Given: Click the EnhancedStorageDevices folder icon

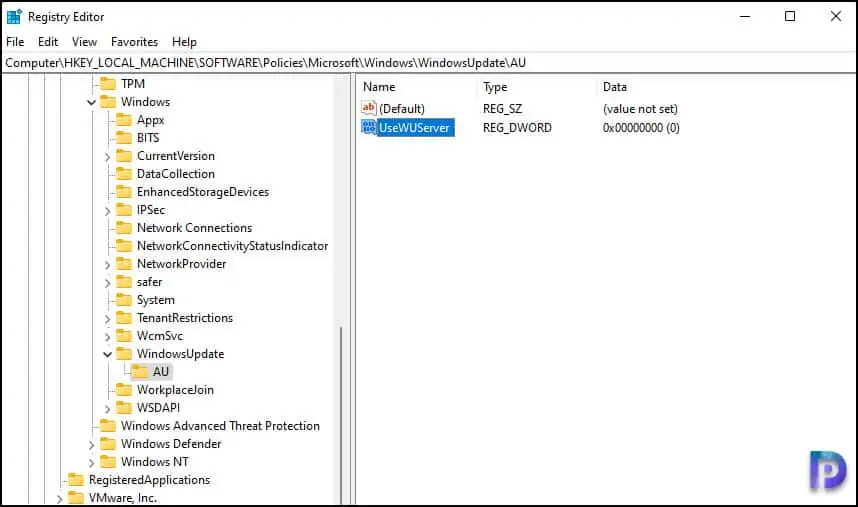Looking at the screenshot, I should point(124,192).
